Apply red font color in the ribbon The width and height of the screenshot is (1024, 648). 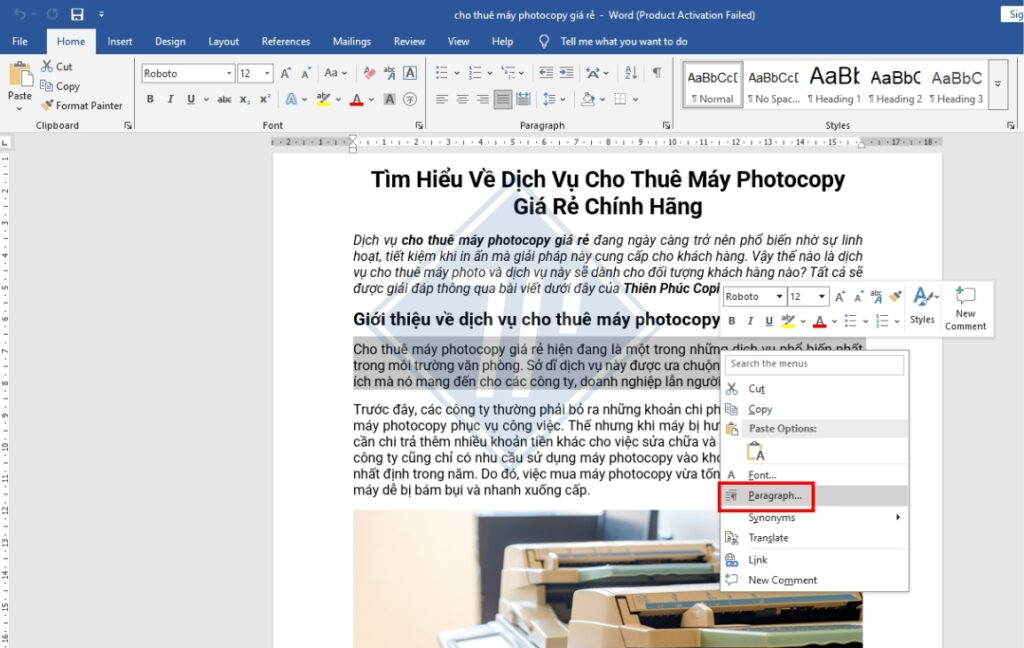point(357,99)
